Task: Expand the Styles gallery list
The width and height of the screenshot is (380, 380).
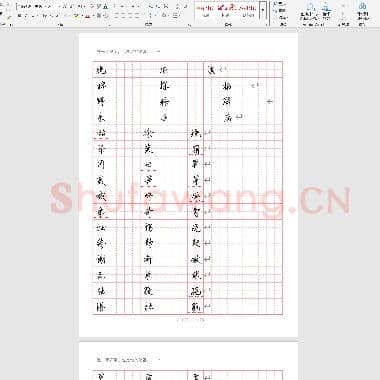Action: click(x=263, y=10)
